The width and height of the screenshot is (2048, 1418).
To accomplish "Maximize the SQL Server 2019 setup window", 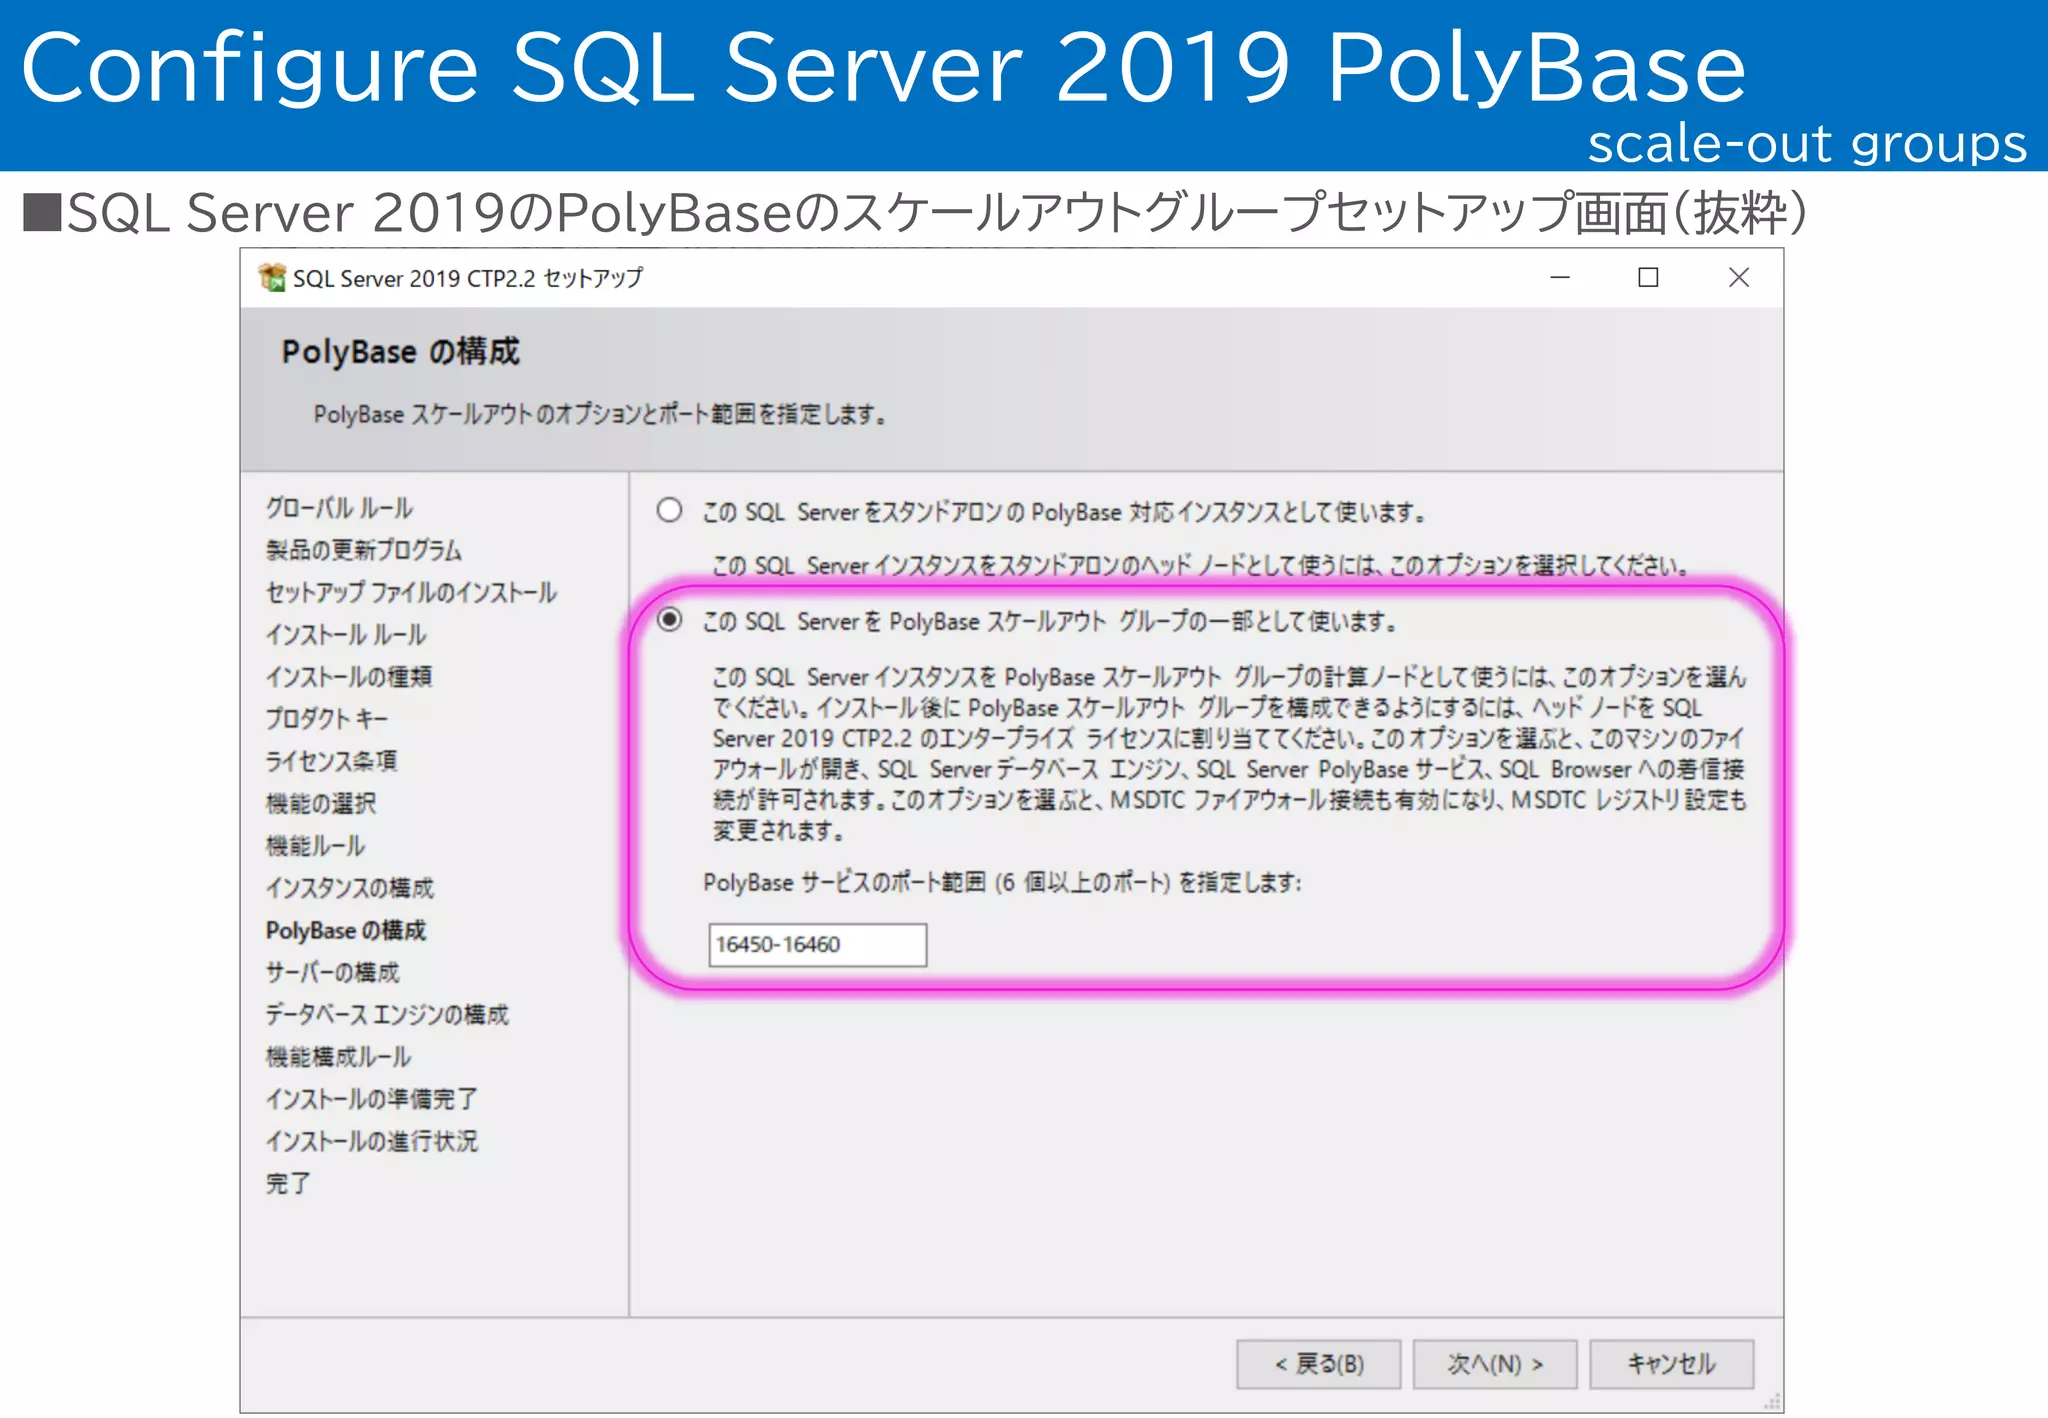I will [x=1648, y=278].
